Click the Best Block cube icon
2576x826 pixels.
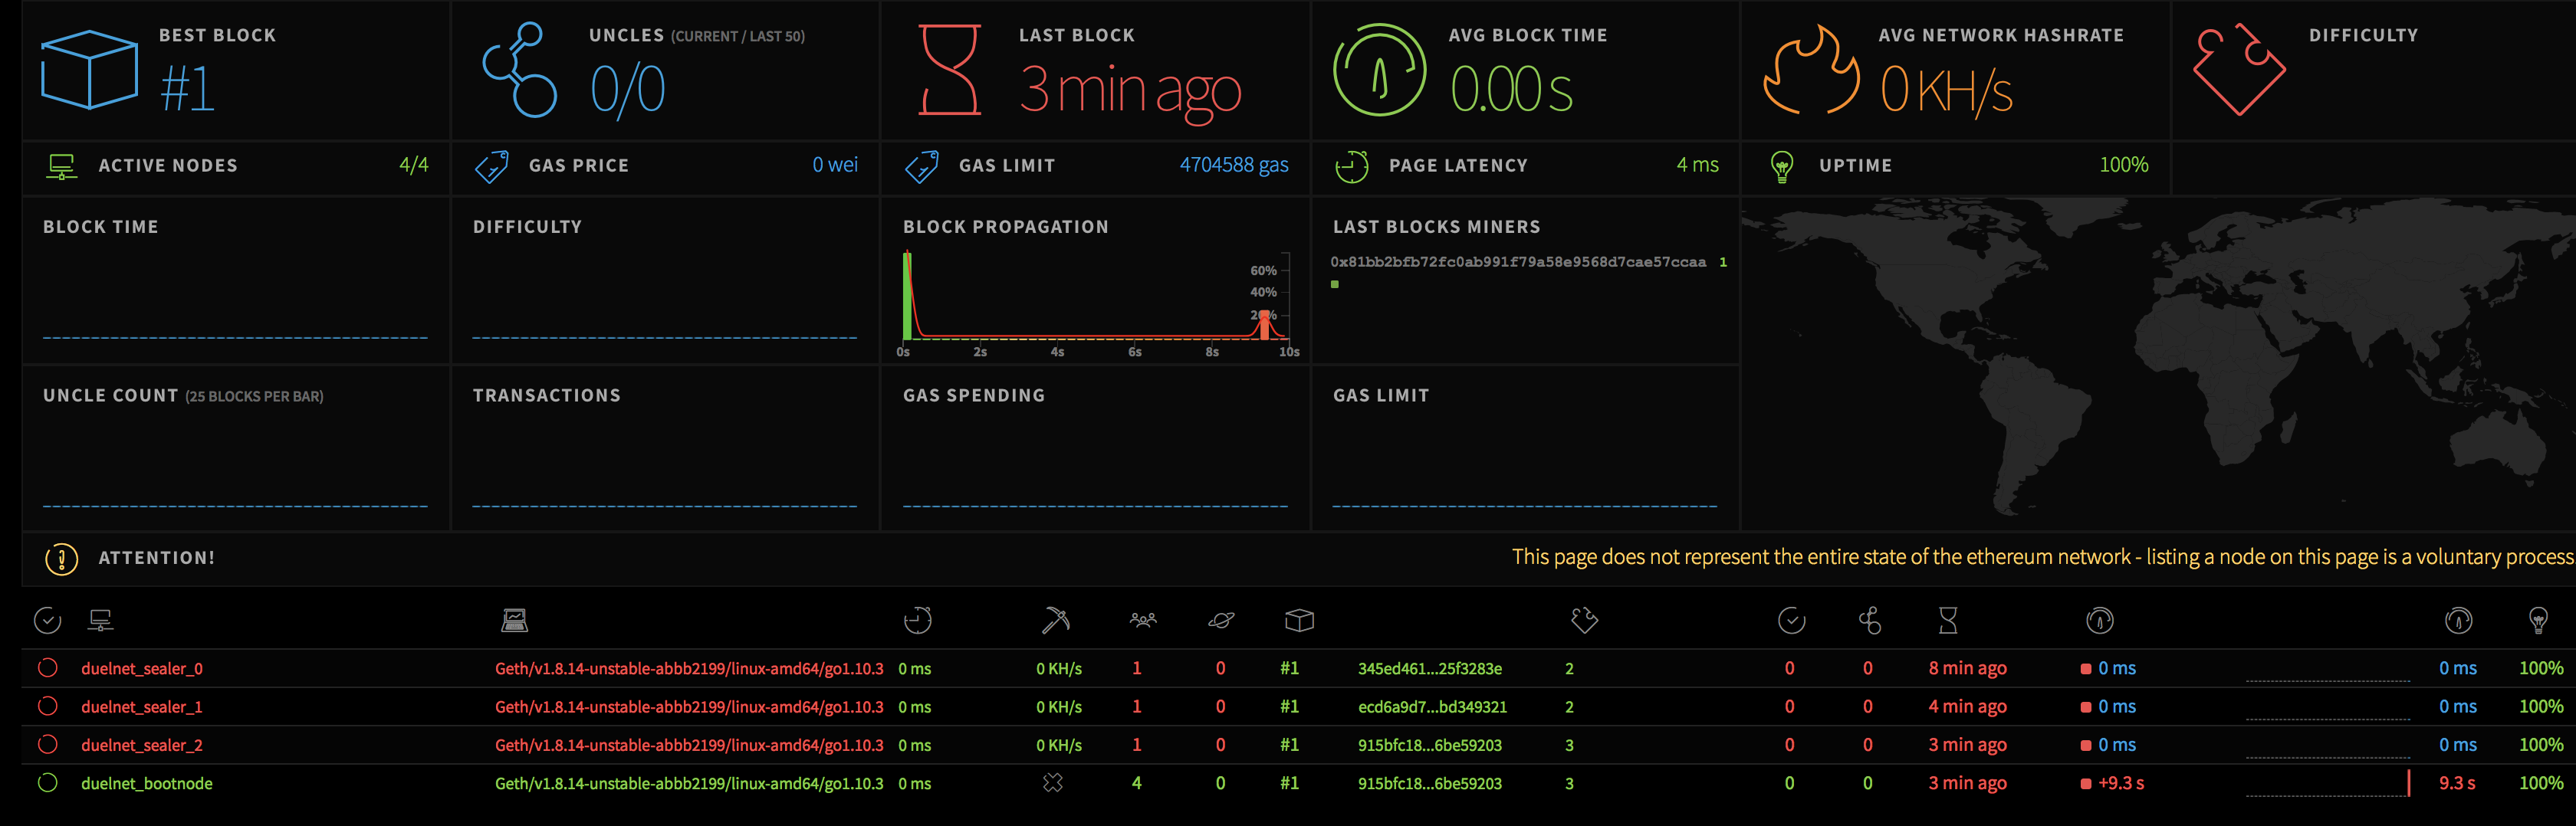click(89, 69)
